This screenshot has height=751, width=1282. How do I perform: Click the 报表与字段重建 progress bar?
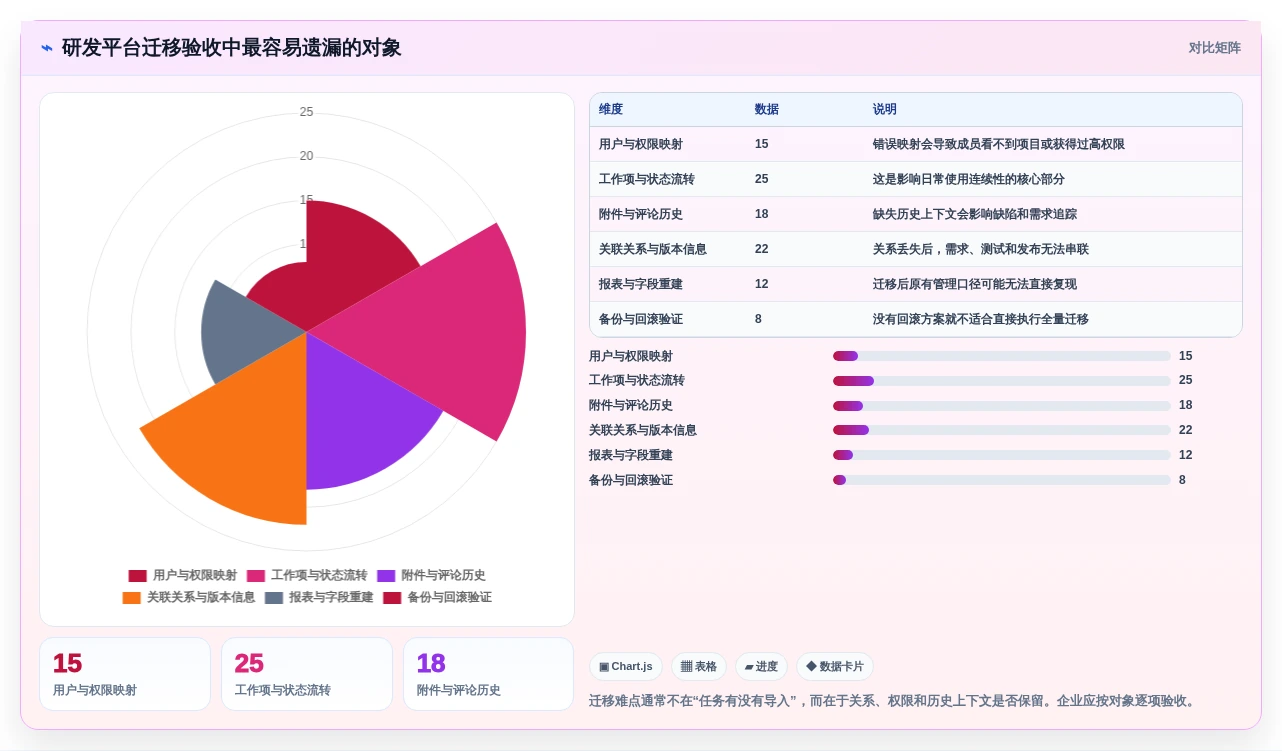pyautogui.click(x=1002, y=455)
